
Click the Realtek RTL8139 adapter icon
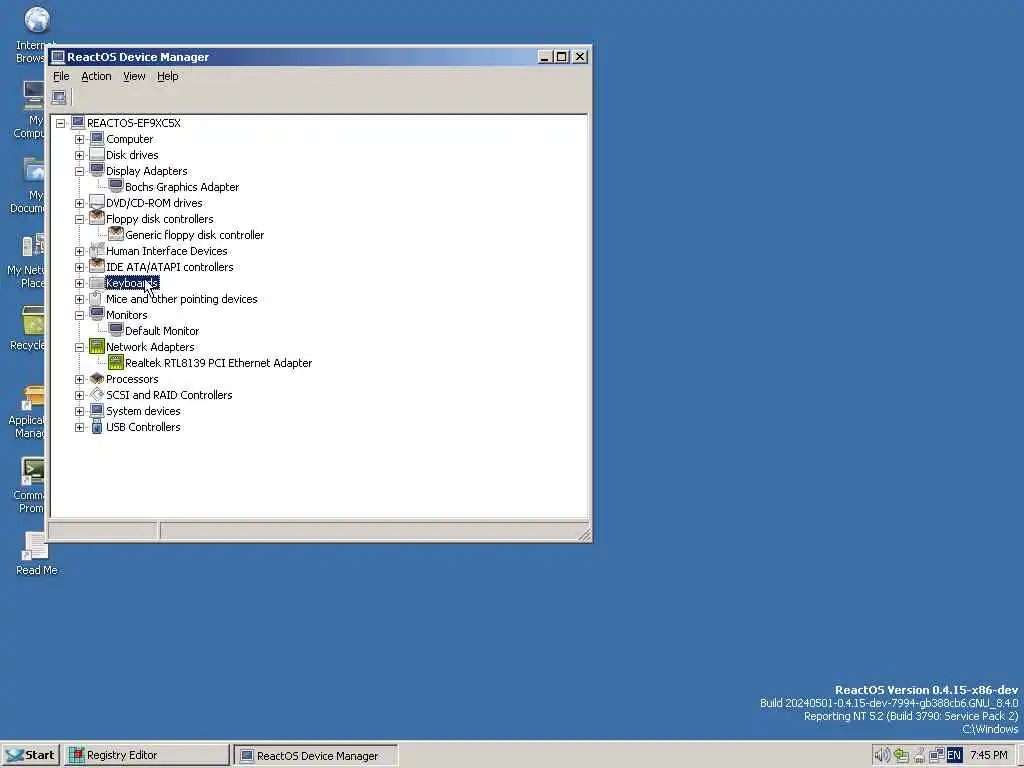(116, 362)
